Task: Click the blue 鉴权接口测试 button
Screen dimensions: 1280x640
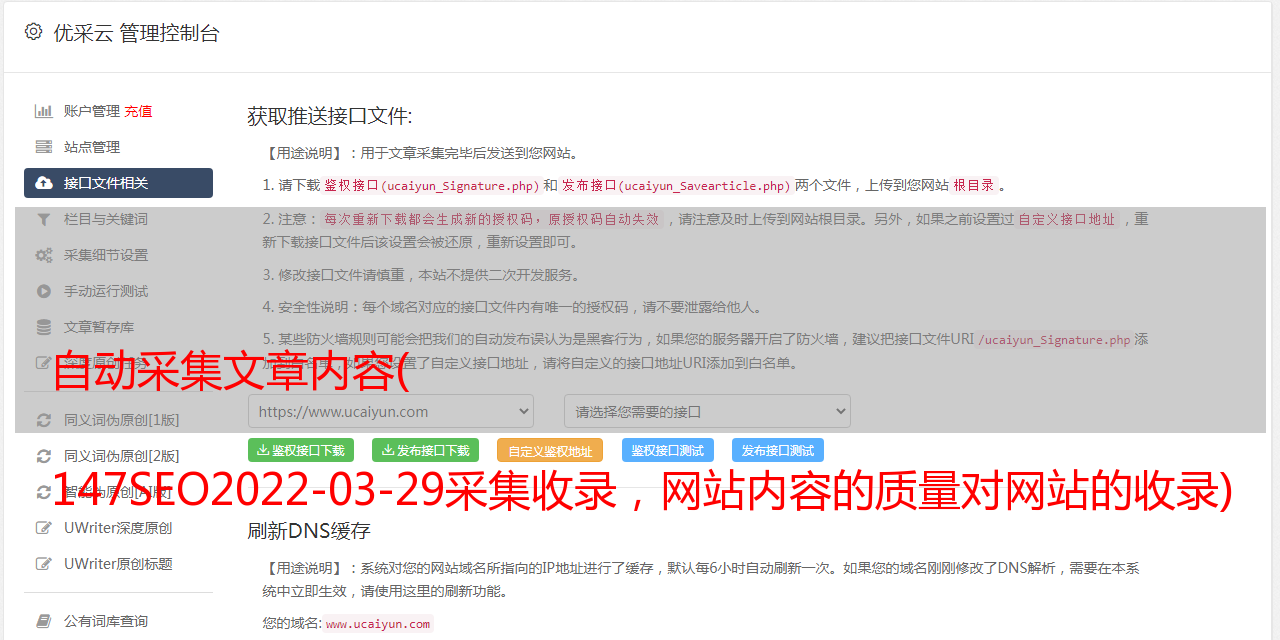Action: coord(668,450)
